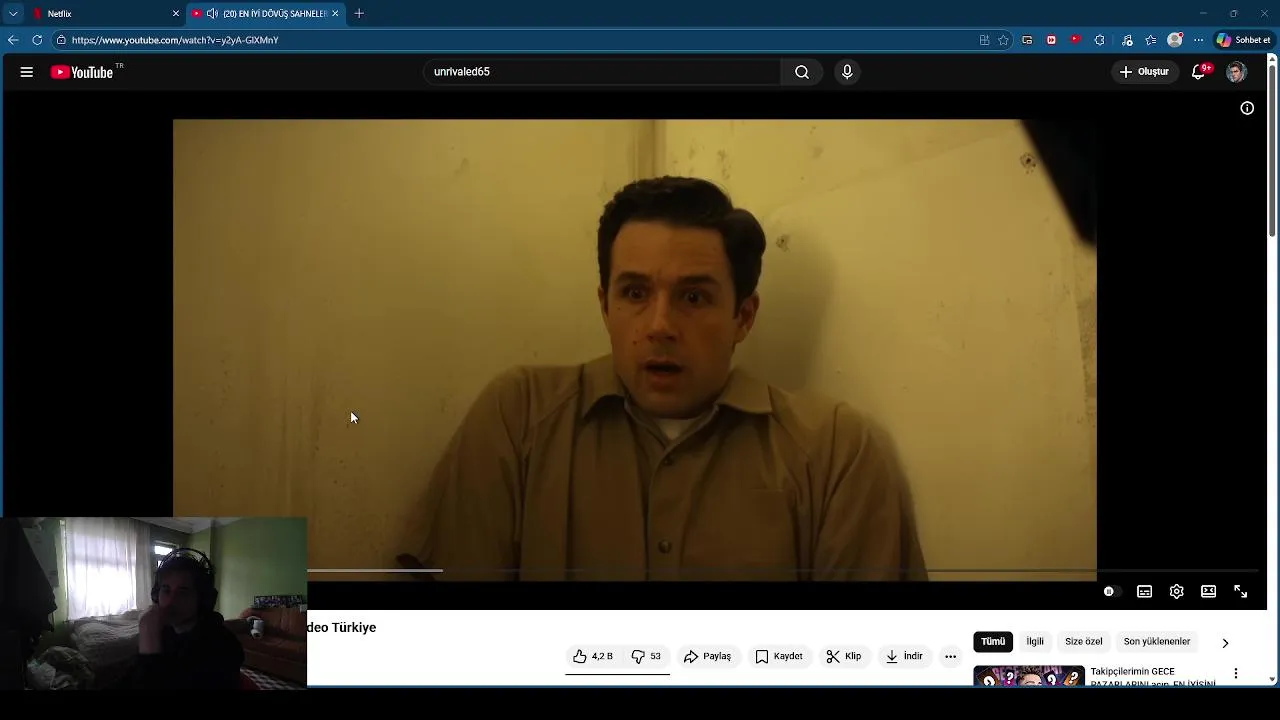Select the İlgili filter chip
This screenshot has height=720, width=1280.
(1035, 642)
